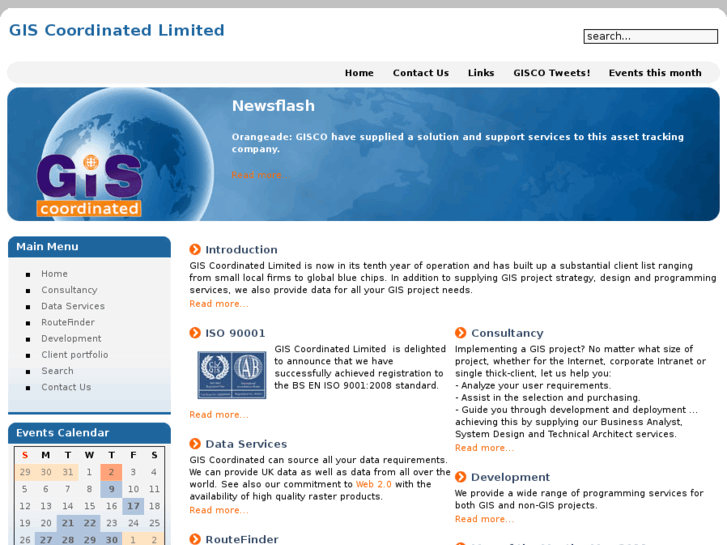
Task: Select day 30 in the calendar's bottom row
Action: (x=111, y=540)
